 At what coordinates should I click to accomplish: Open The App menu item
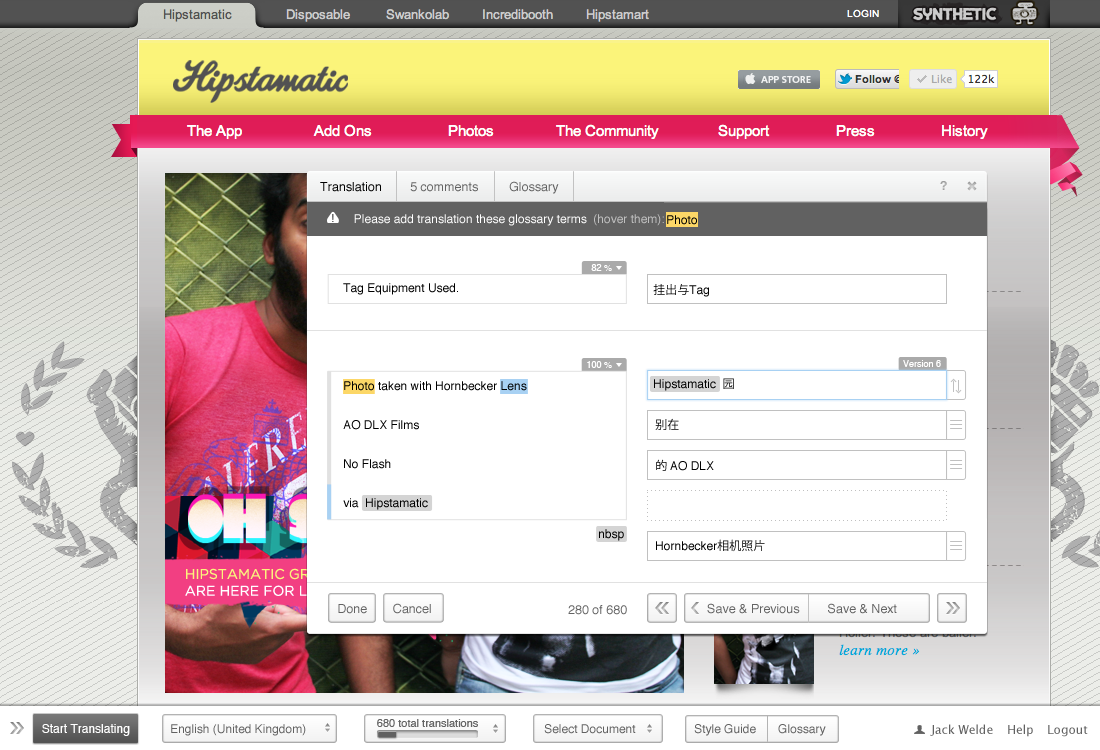click(215, 131)
